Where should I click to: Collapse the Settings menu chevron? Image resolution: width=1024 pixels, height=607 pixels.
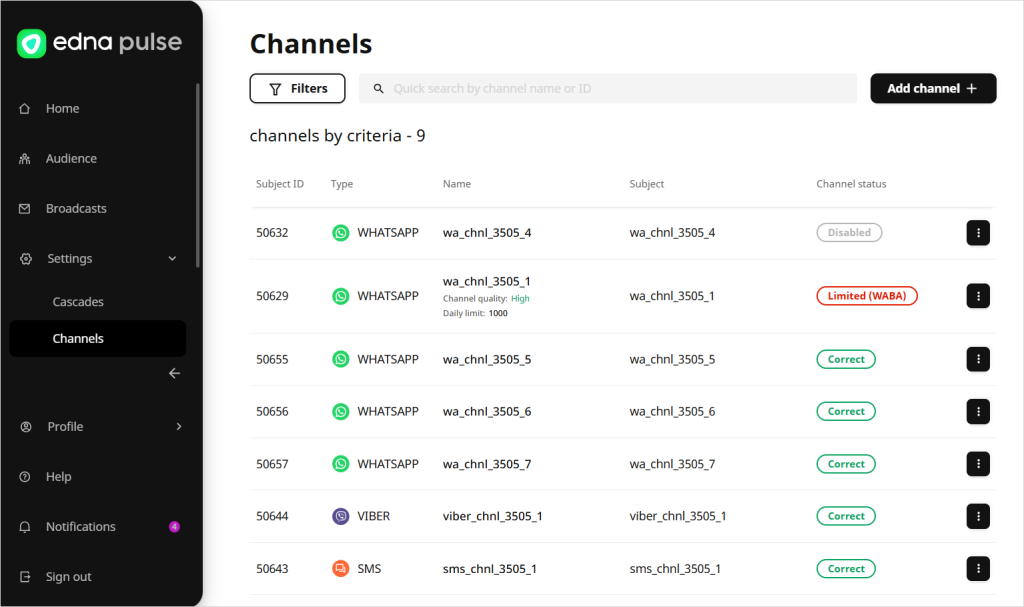click(172, 259)
